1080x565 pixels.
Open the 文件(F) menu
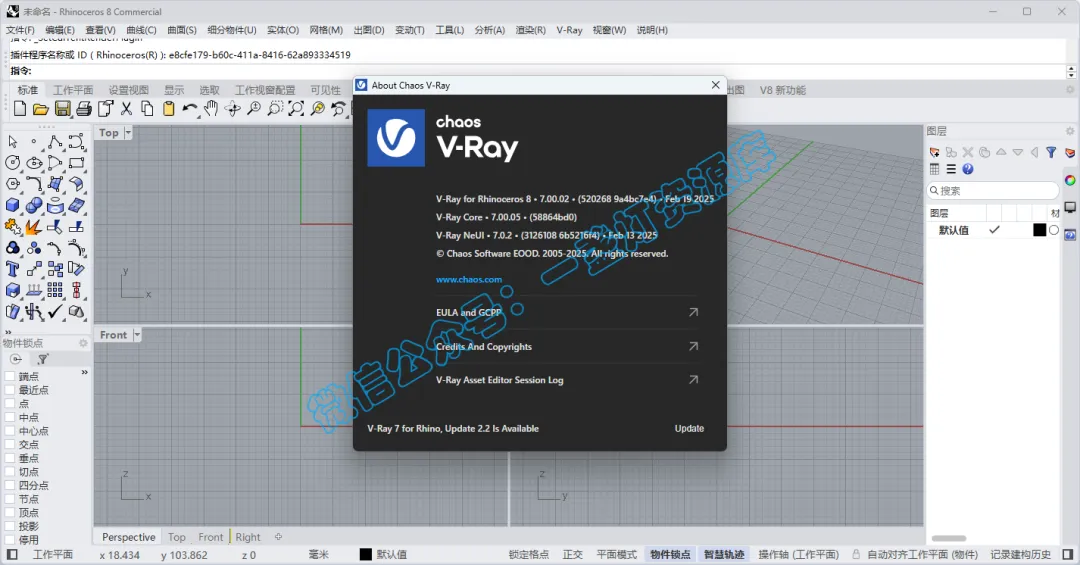pyautogui.click(x=20, y=30)
